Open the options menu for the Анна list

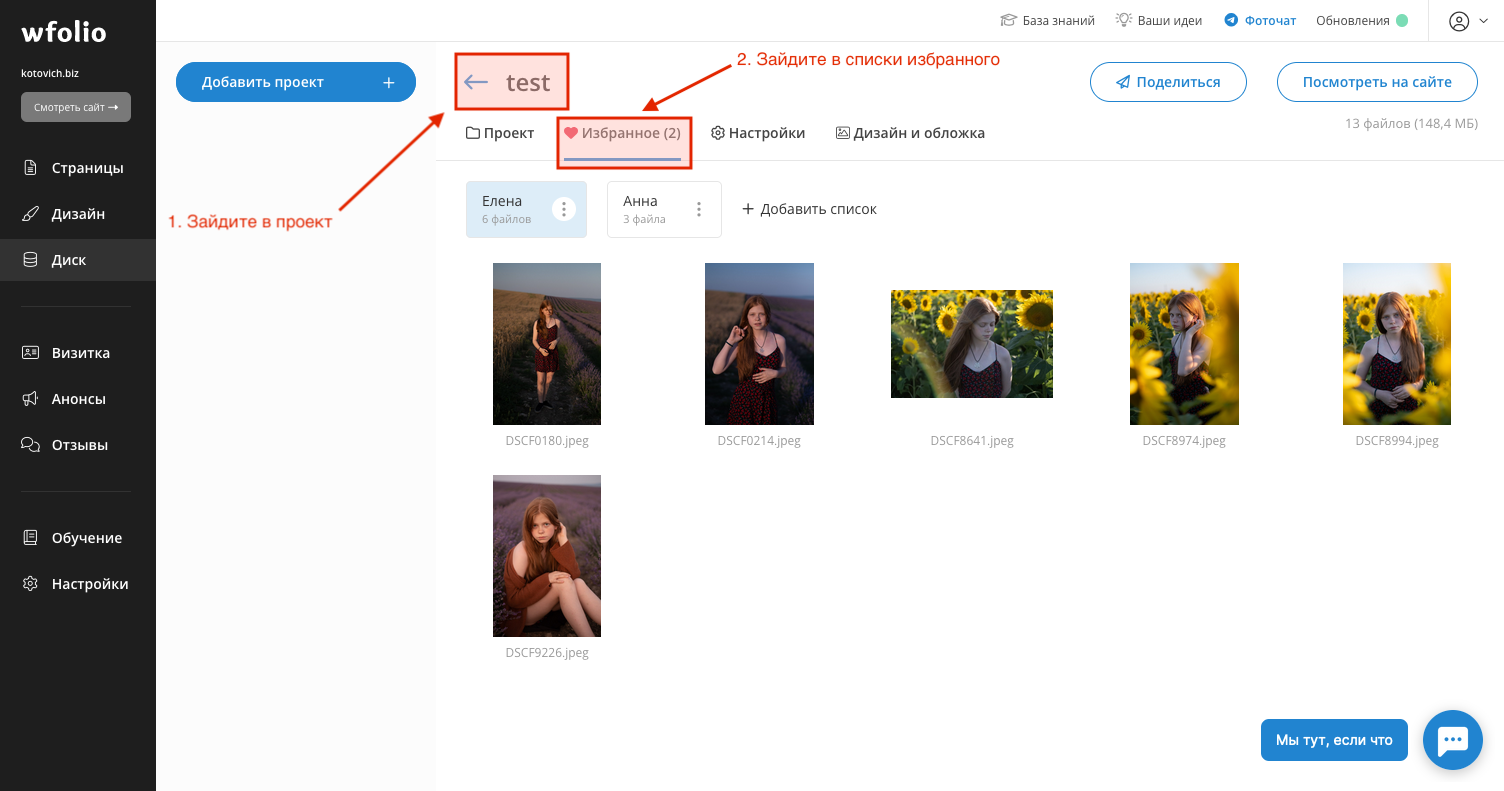click(699, 209)
